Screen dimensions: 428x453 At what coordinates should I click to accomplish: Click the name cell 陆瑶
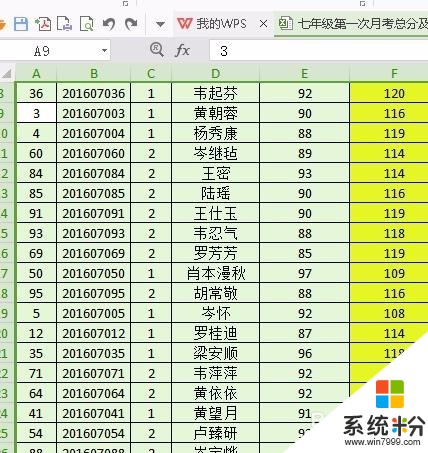(215, 193)
